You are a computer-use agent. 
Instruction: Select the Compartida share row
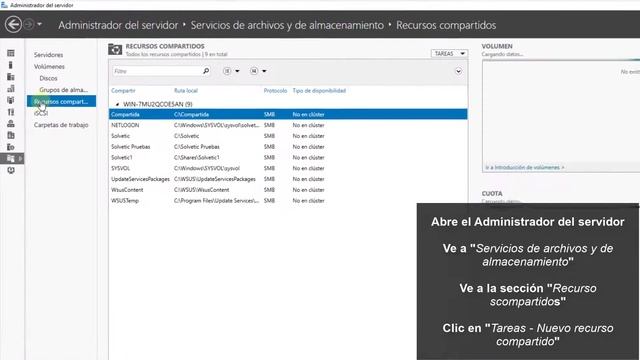(x=288, y=114)
